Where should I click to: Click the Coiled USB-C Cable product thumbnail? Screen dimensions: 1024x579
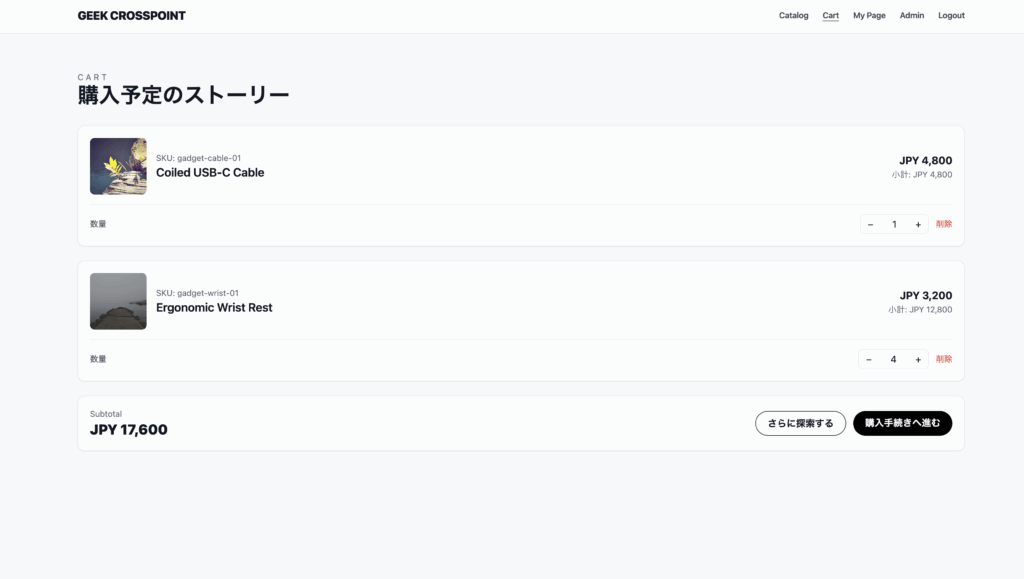click(118, 166)
